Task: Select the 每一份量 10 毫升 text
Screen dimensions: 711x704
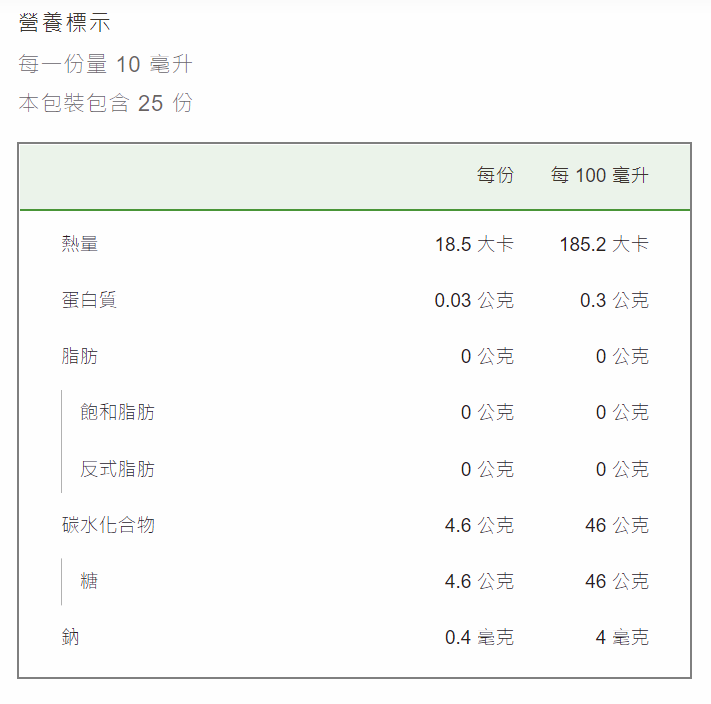Action: click(105, 63)
